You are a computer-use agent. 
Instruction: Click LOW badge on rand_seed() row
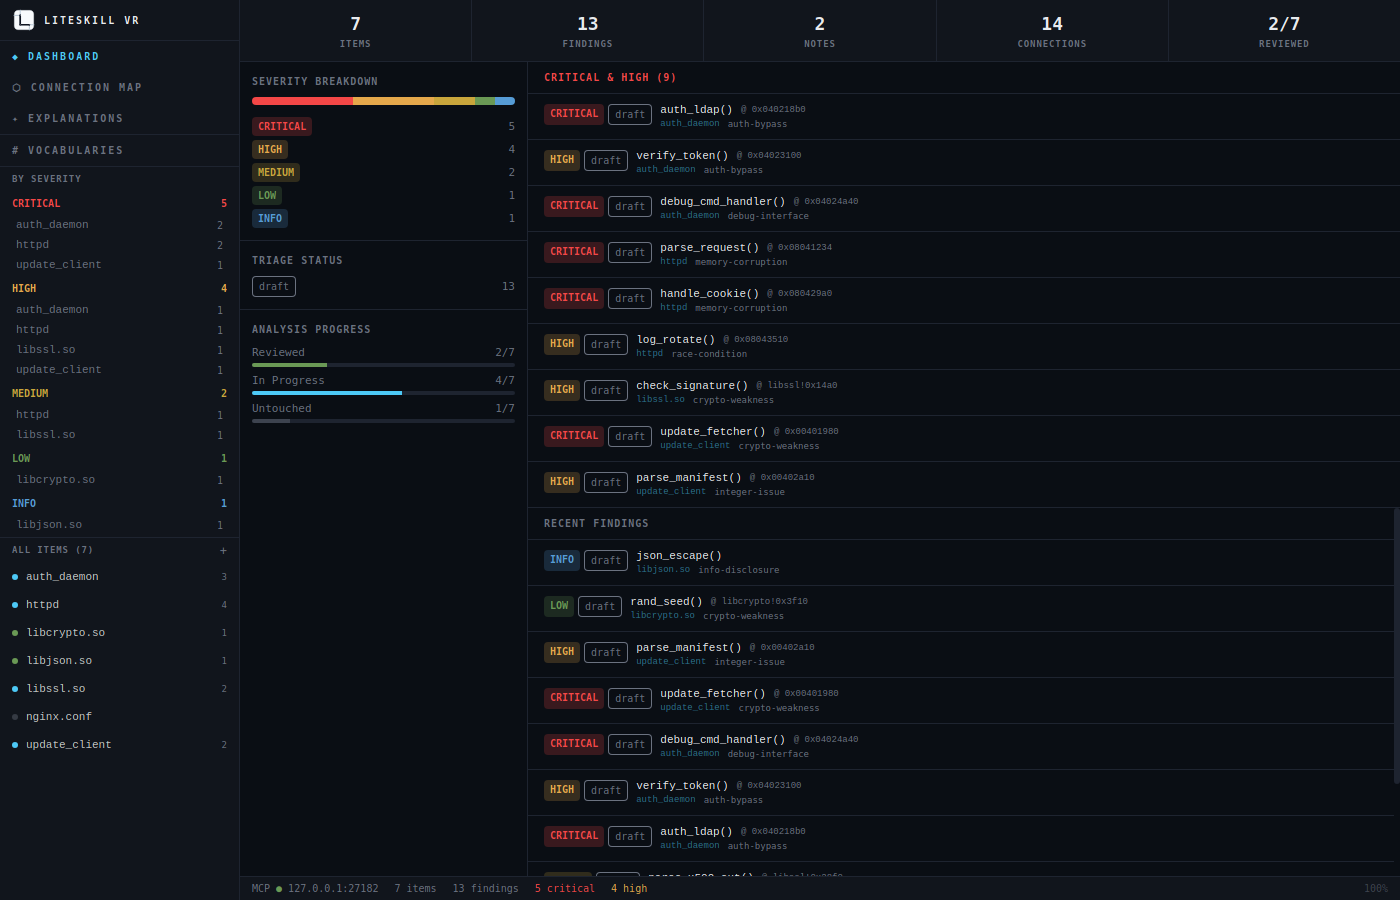559,606
